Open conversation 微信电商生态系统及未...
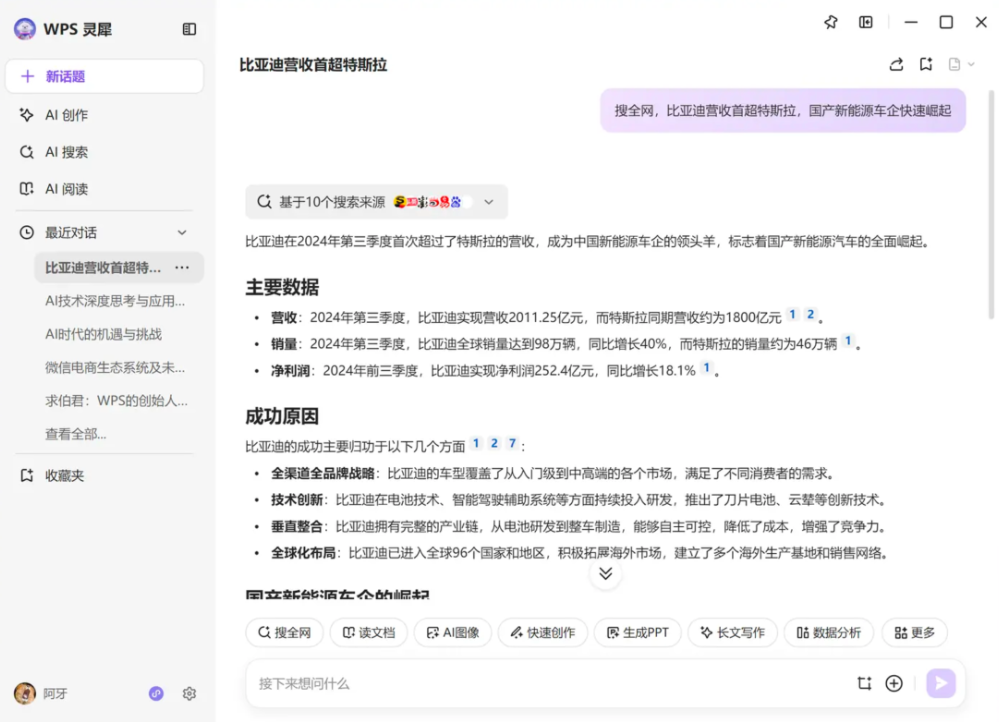The image size is (999, 722). pyautogui.click(x=115, y=367)
